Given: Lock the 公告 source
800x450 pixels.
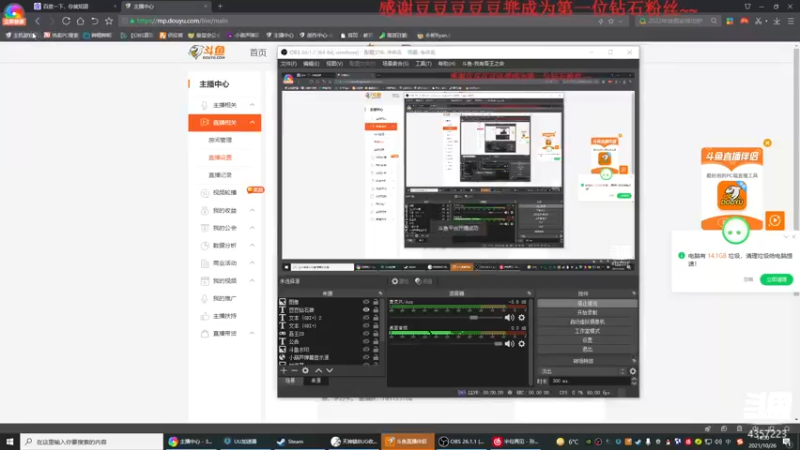Looking at the screenshot, I should coord(376,341).
